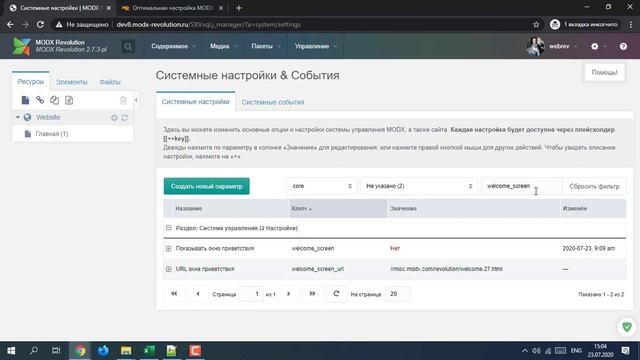This screenshot has height=360, width=640.
Task: Select the Системные настройки tab
Action: [196, 102]
